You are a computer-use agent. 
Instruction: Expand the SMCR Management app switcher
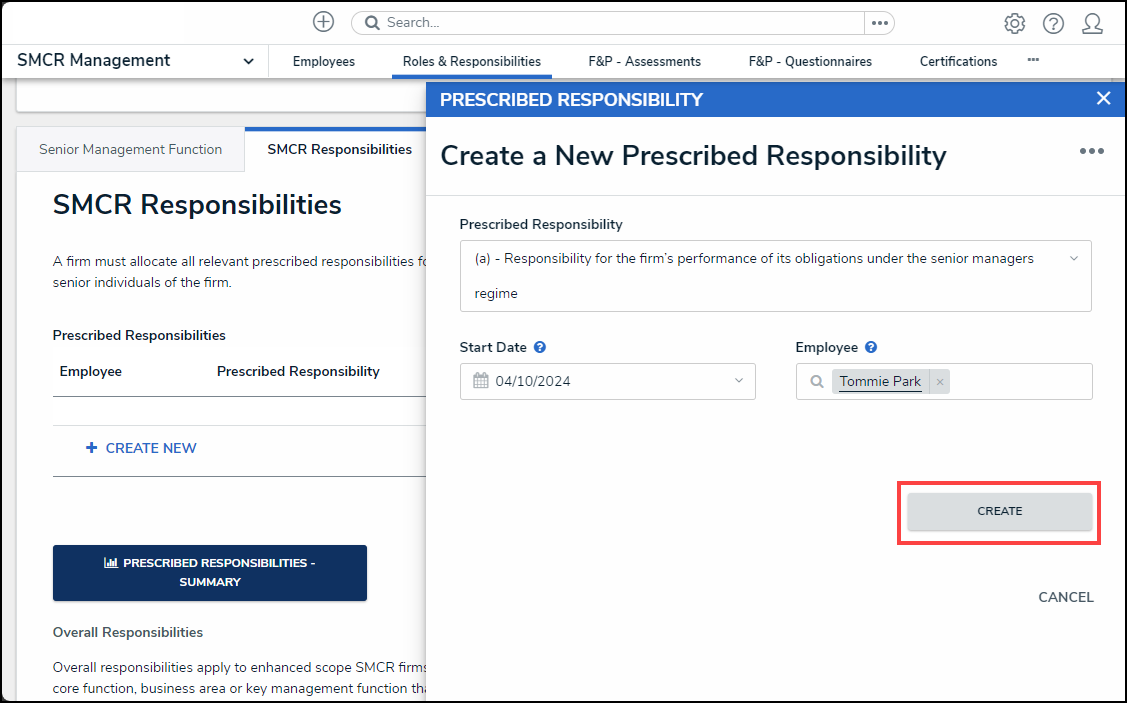[248, 61]
